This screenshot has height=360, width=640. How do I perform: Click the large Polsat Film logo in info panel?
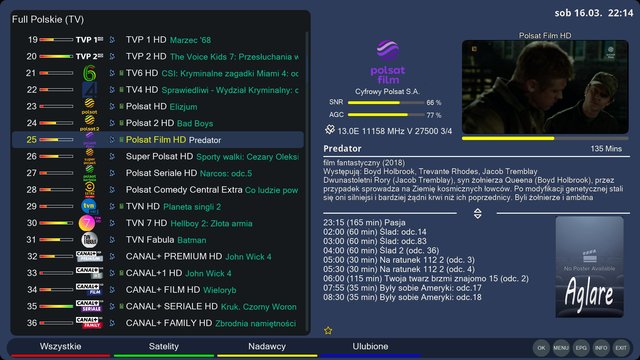pos(387,62)
